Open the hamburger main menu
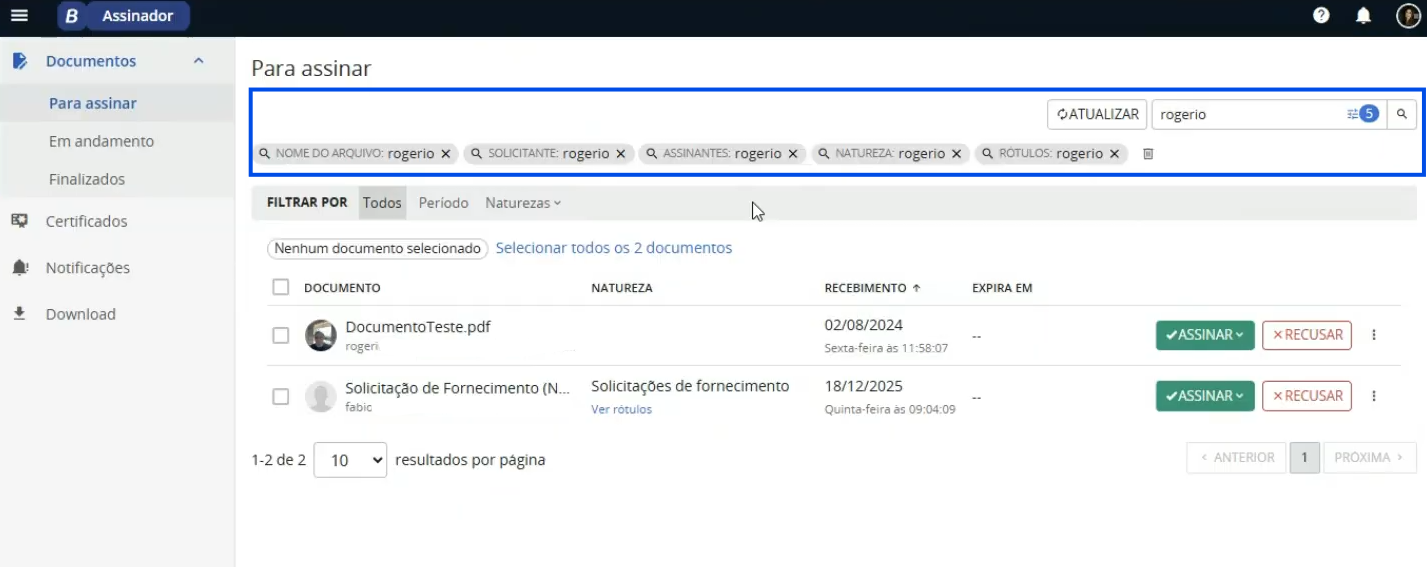Screen dimensions: 1427x567 point(19,16)
